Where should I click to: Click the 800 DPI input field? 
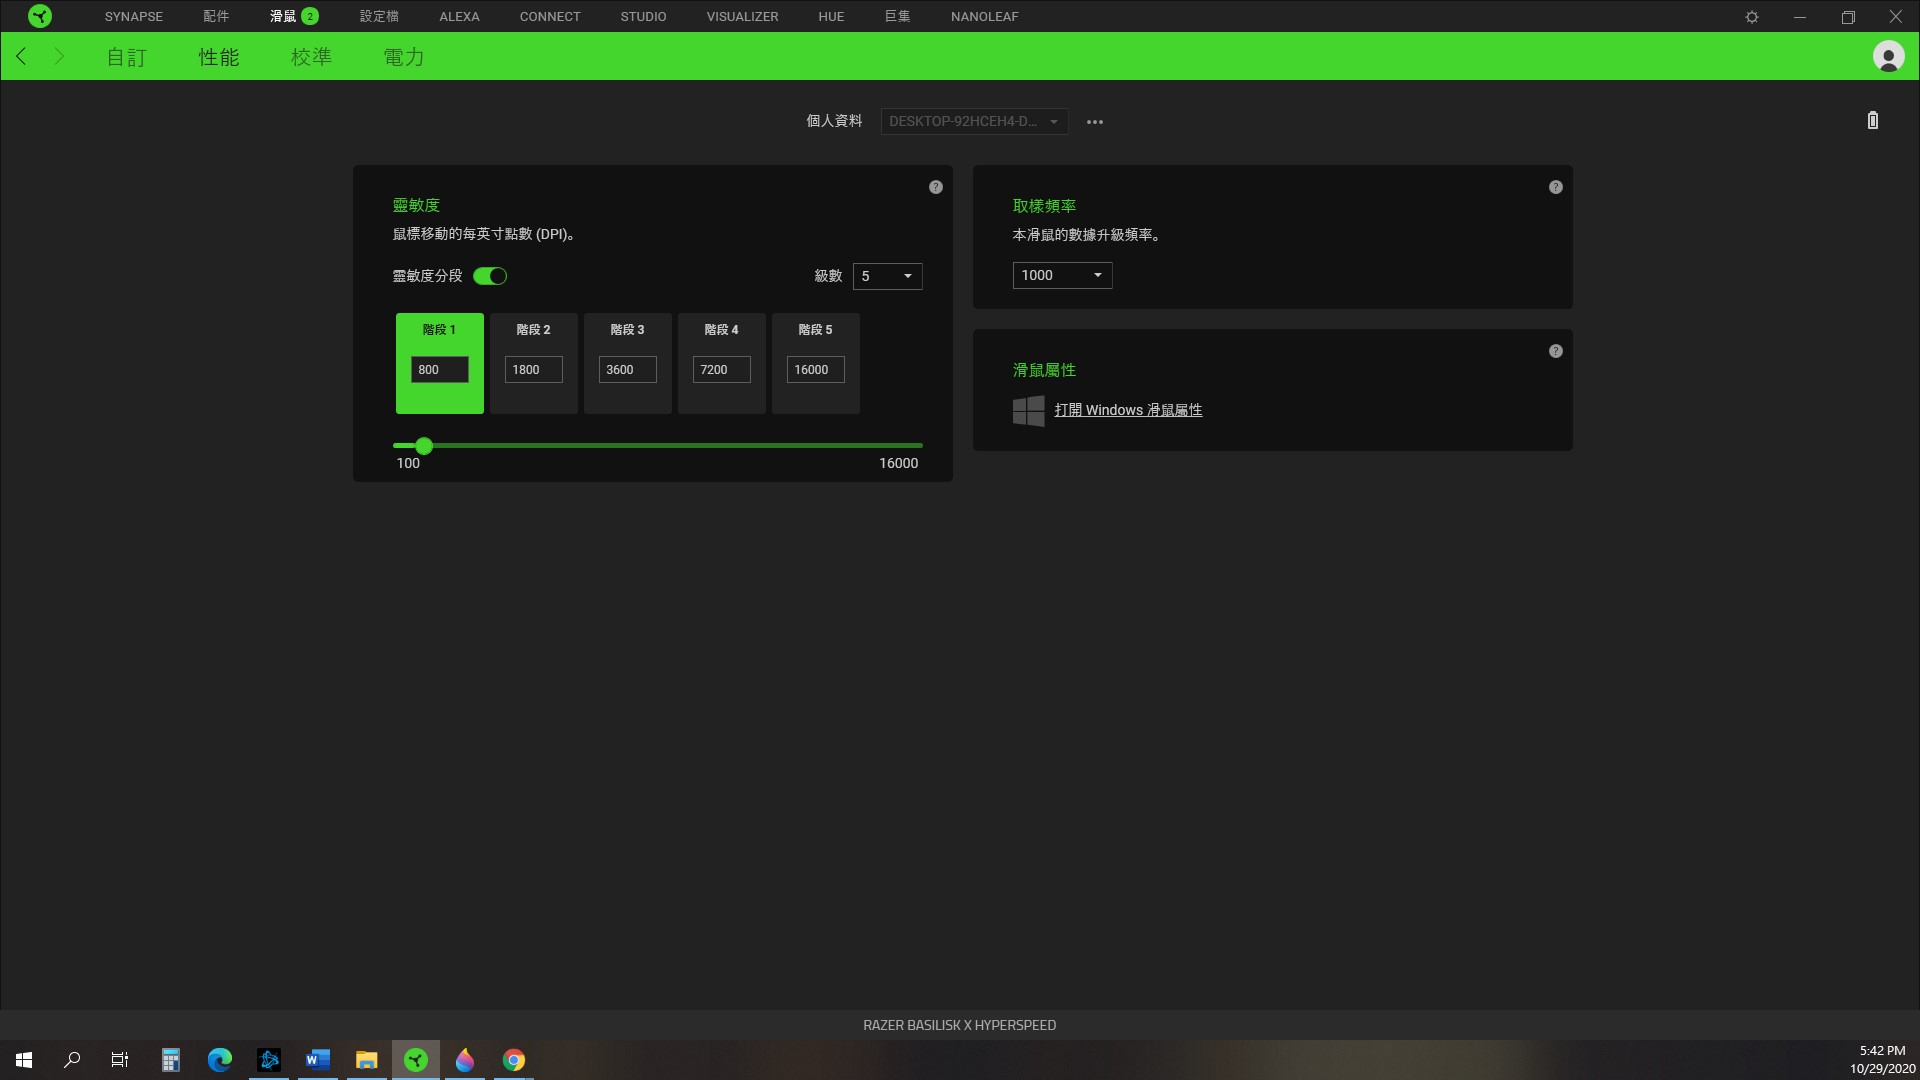click(440, 370)
